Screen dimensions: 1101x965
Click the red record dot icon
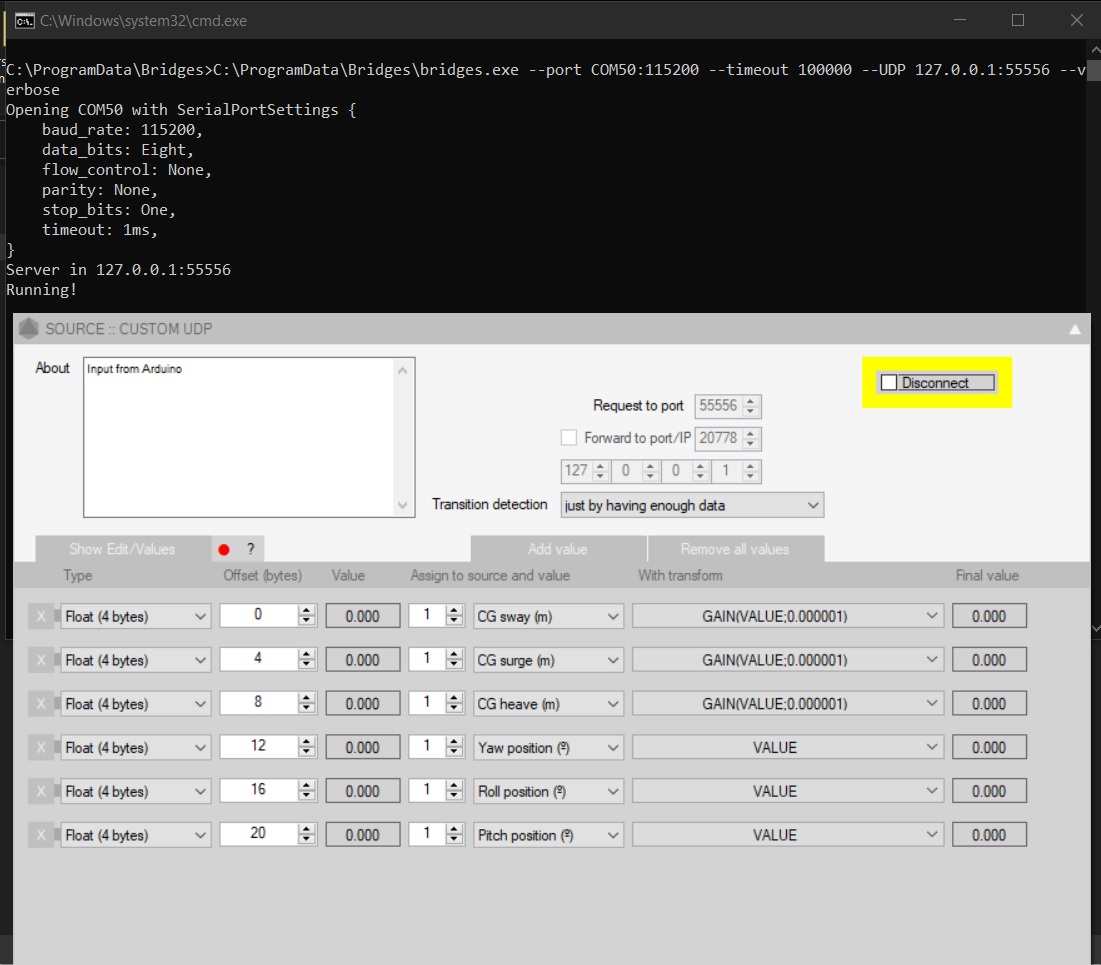(224, 549)
